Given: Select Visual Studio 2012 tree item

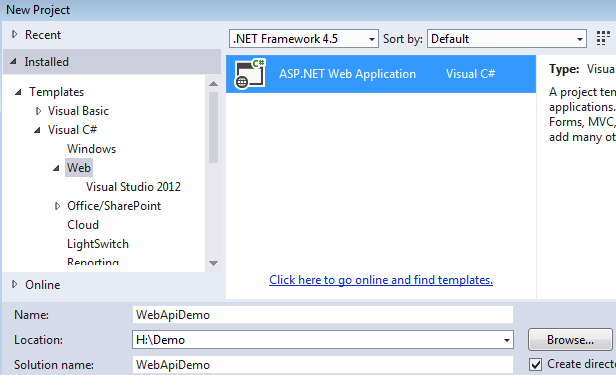Looking at the screenshot, I should (133, 187).
